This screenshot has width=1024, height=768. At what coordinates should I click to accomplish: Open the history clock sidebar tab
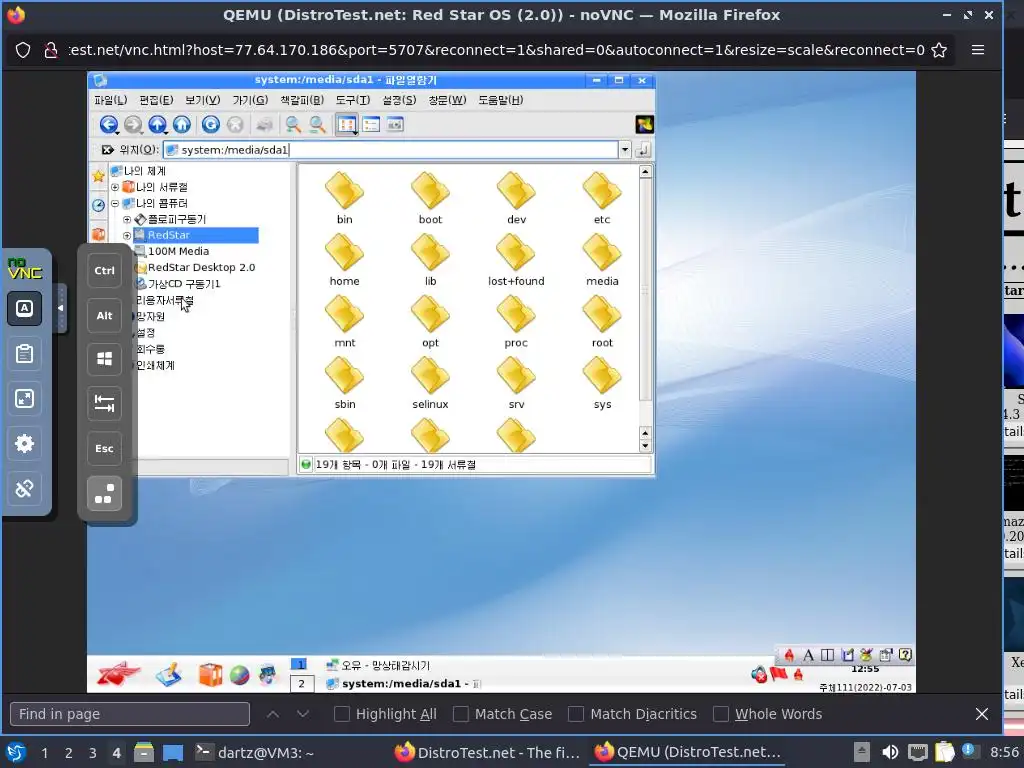click(x=99, y=205)
